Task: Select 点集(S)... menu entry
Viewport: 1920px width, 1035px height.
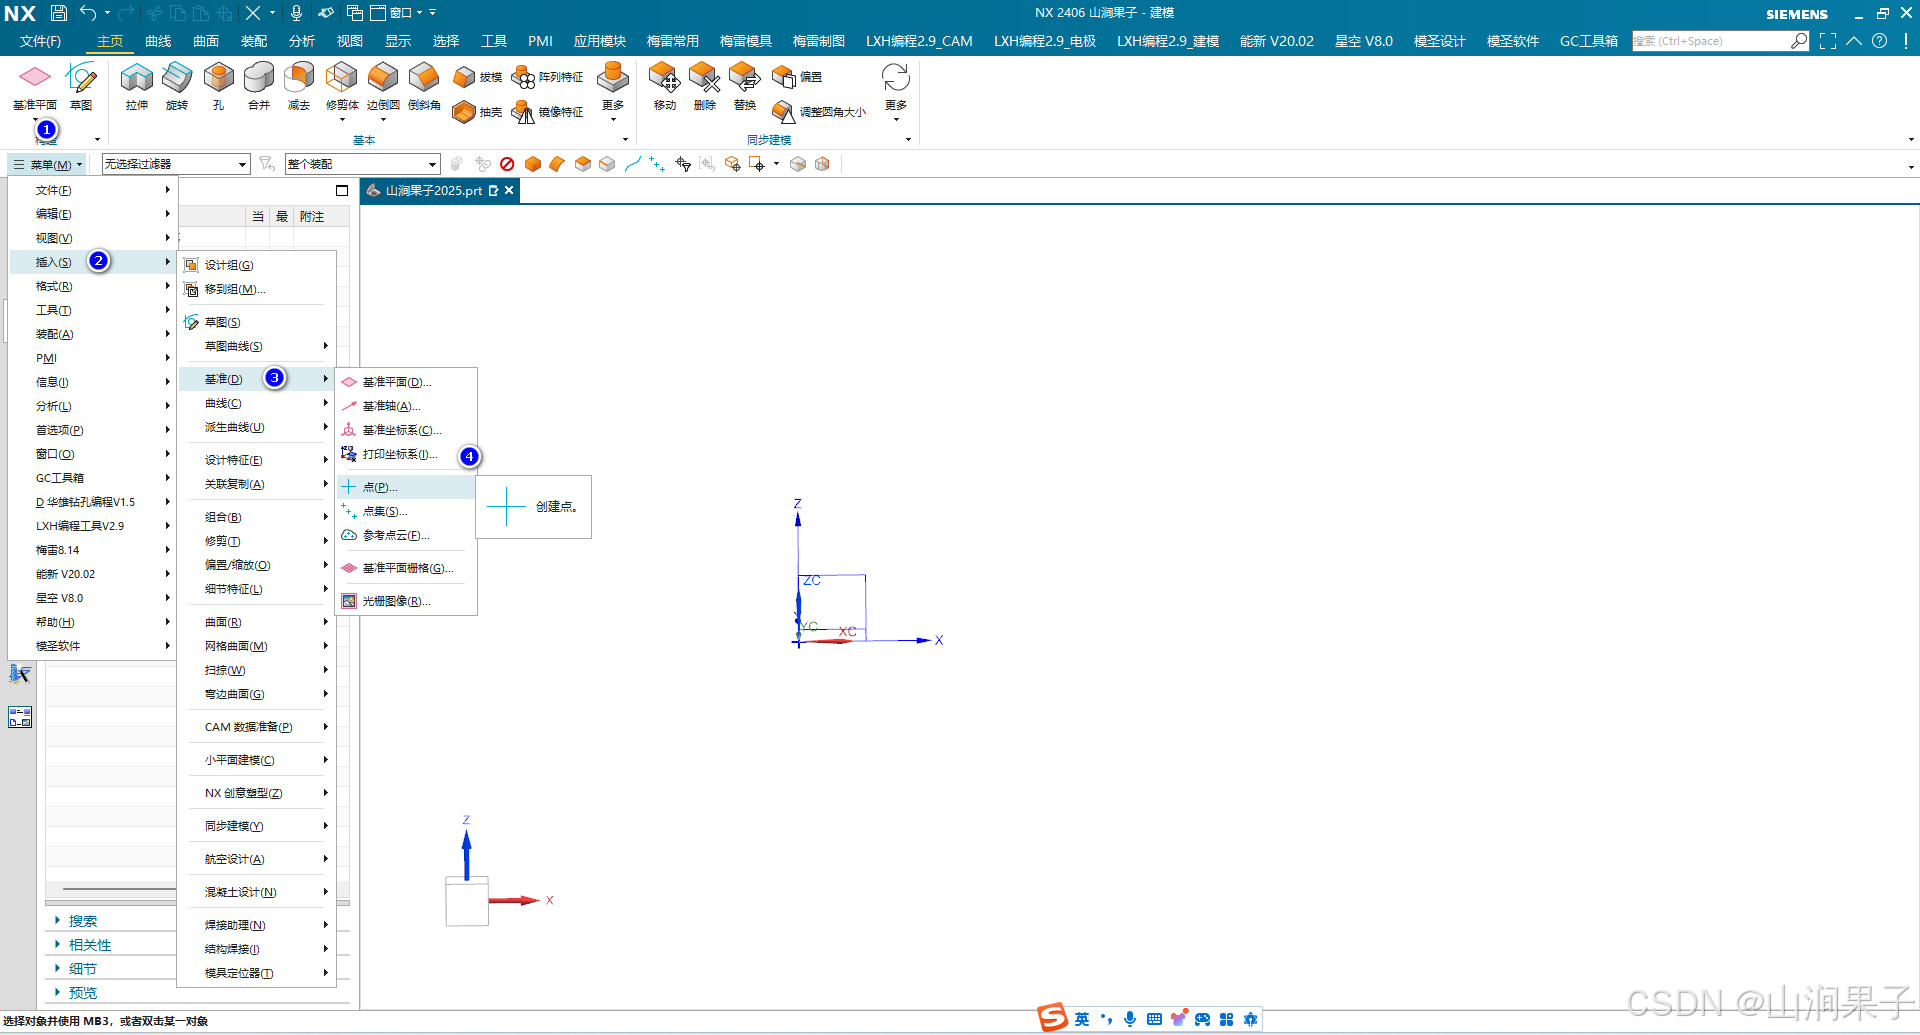Action: coord(406,511)
